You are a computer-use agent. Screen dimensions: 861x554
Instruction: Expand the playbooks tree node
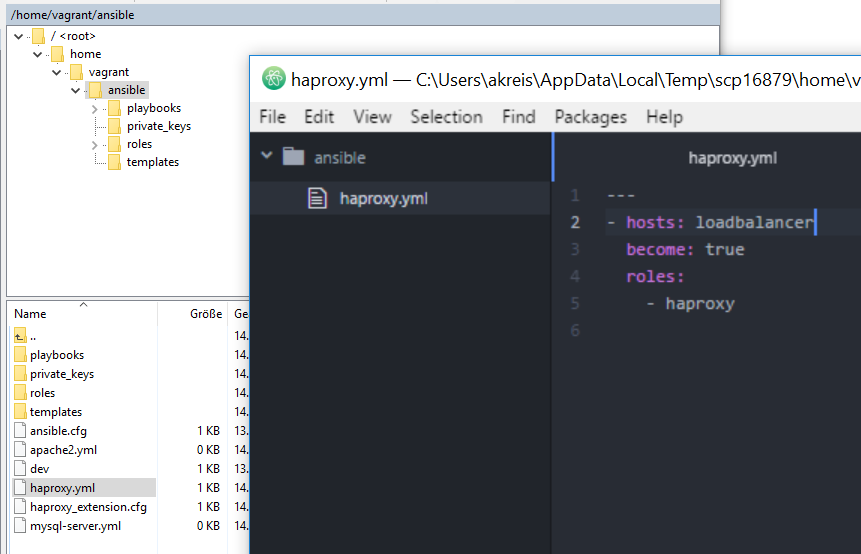(x=95, y=108)
